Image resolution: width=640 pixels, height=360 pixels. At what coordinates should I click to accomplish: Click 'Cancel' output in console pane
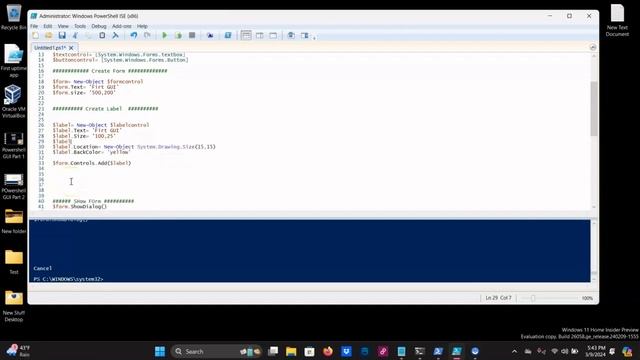tap(42, 268)
